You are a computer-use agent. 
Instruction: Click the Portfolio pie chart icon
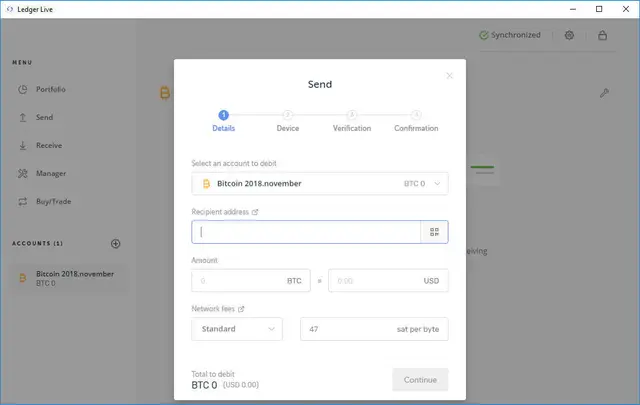(x=23, y=89)
